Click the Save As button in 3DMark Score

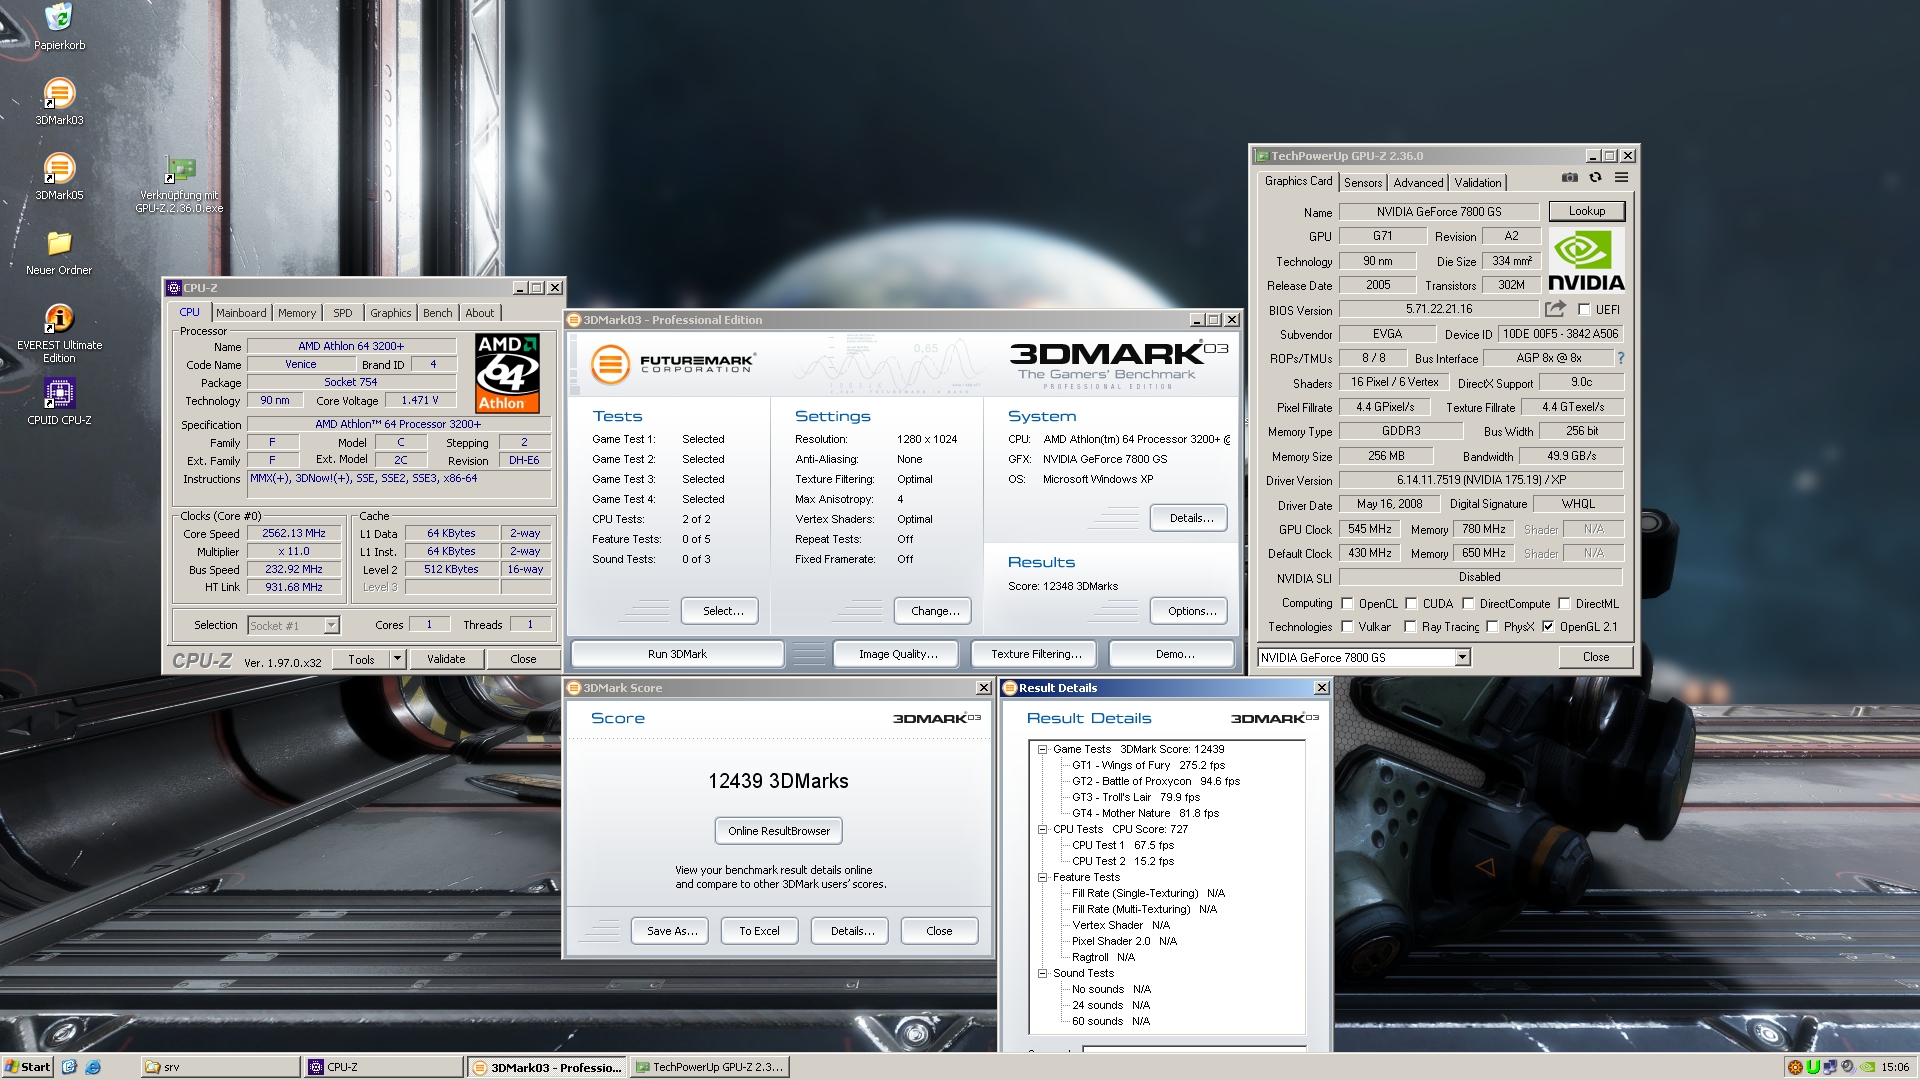pyautogui.click(x=672, y=931)
